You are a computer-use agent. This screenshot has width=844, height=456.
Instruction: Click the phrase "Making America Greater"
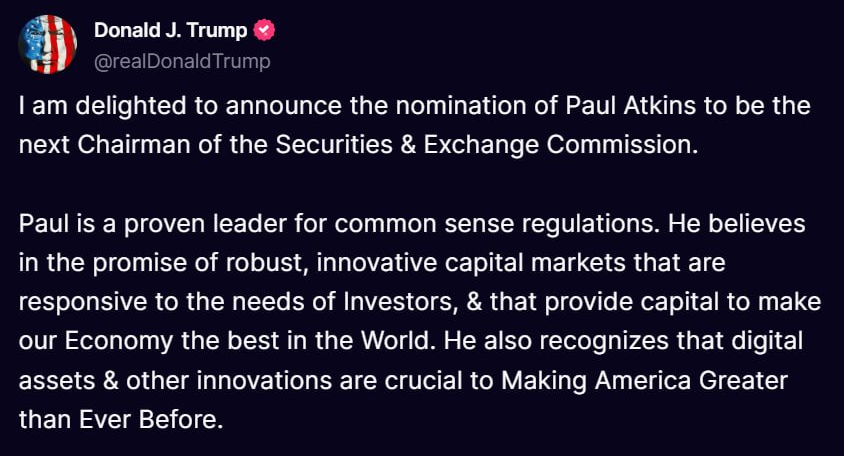[644, 380]
